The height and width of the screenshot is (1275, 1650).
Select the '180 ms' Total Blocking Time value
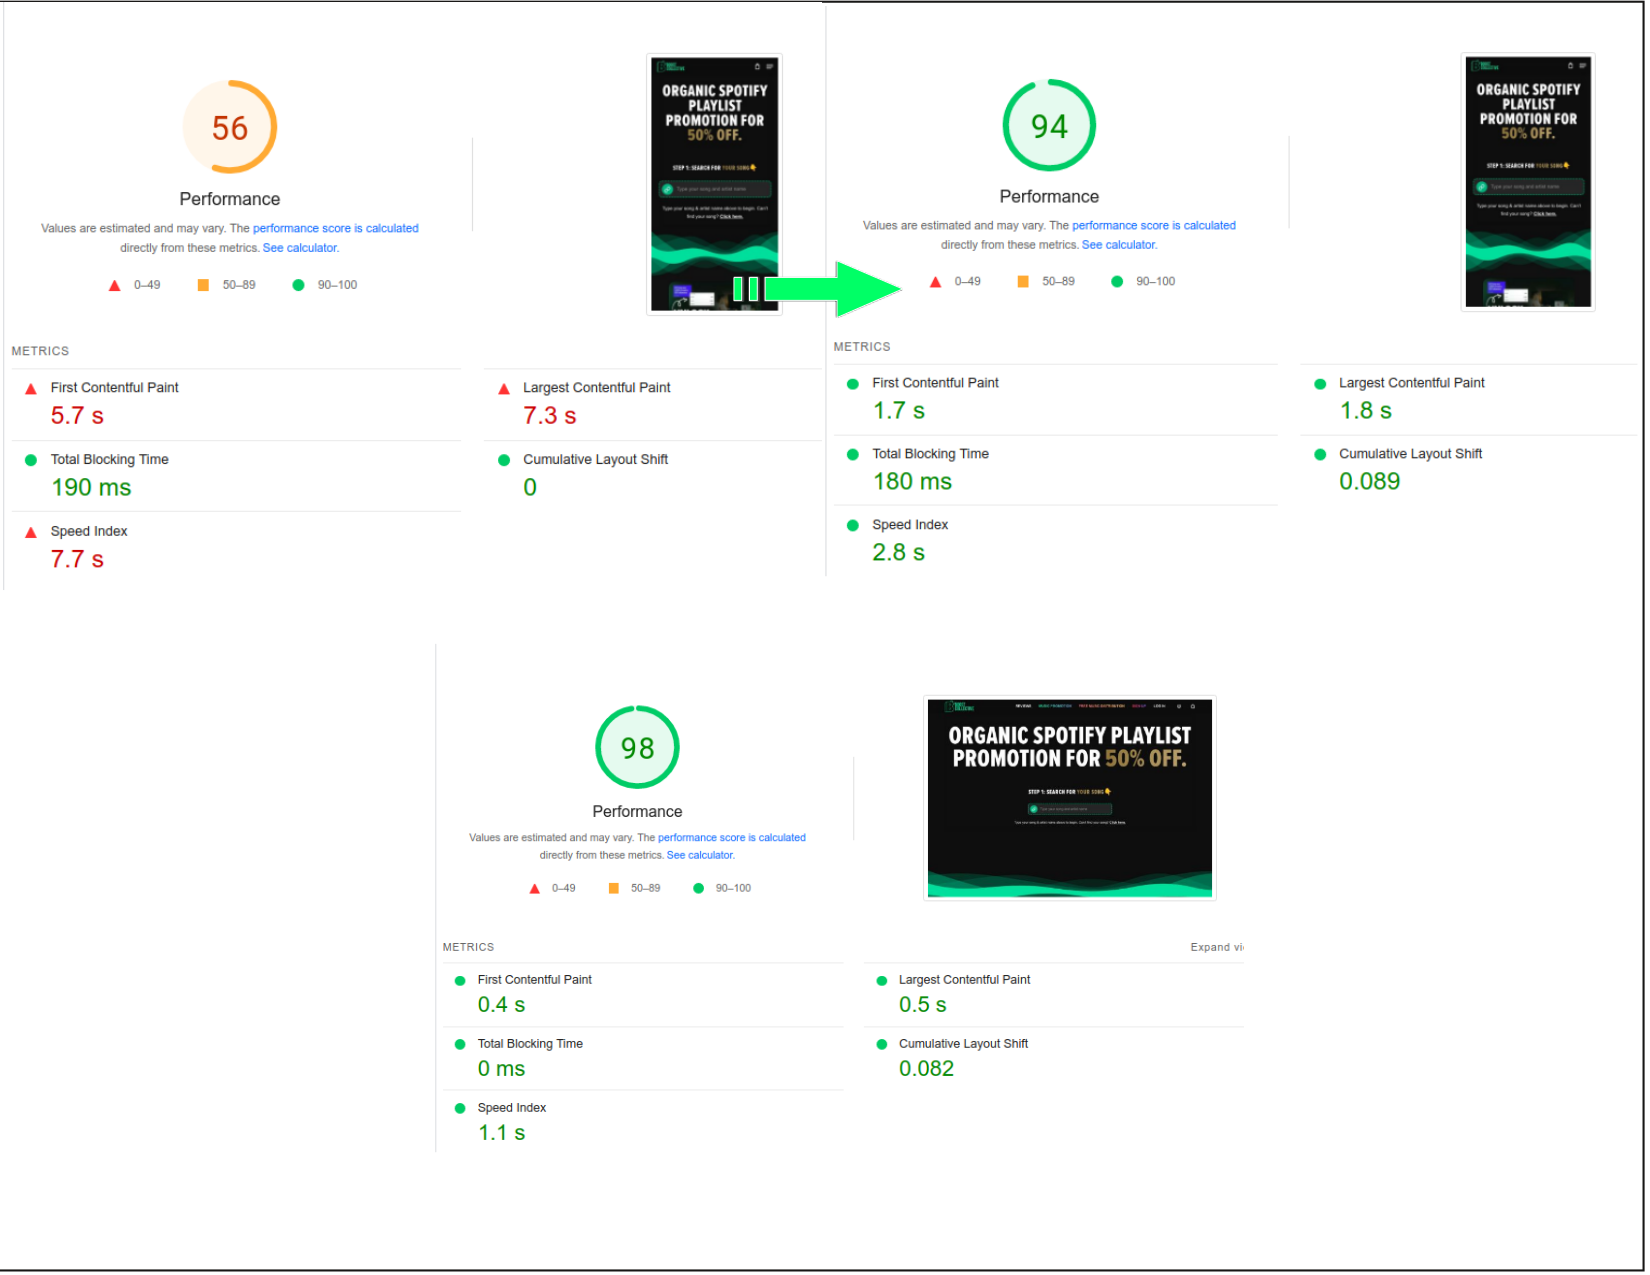point(912,481)
